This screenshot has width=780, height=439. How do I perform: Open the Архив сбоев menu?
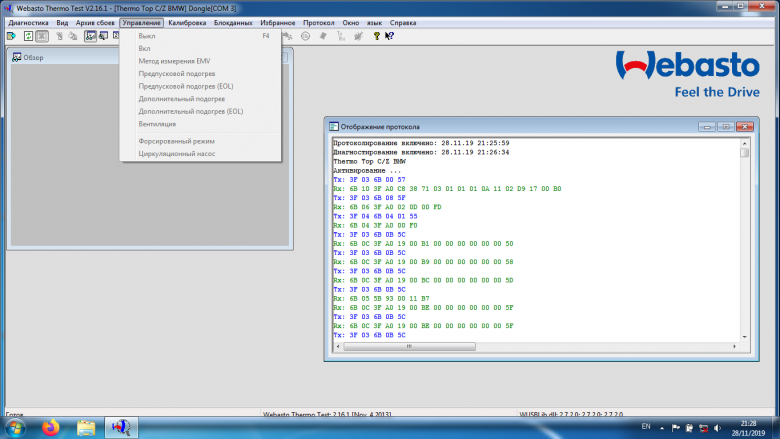(x=95, y=23)
